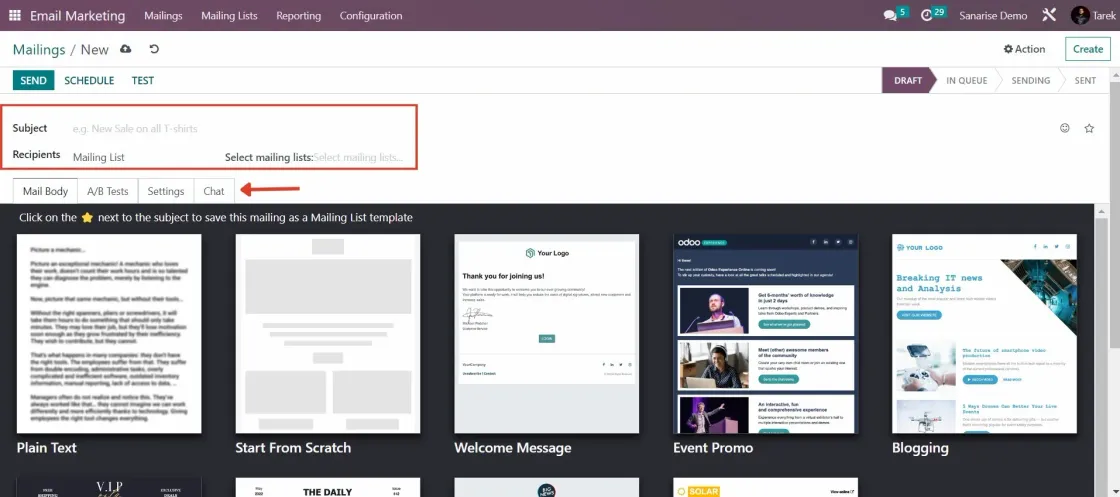The image size is (1120, 497).
Task: Choose the Start From Scratch template
Action: tap(328, 333)
